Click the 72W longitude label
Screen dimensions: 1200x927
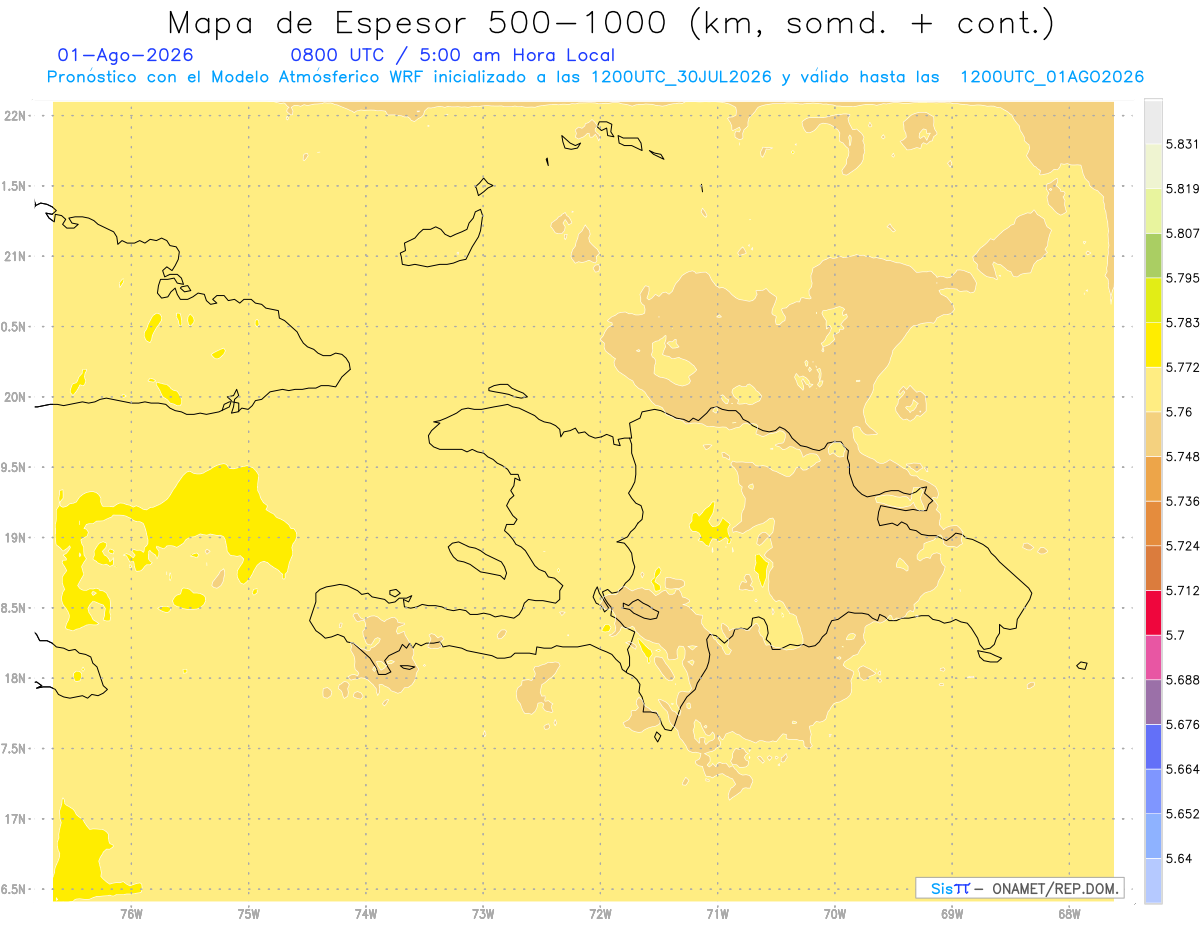[600, 914]
